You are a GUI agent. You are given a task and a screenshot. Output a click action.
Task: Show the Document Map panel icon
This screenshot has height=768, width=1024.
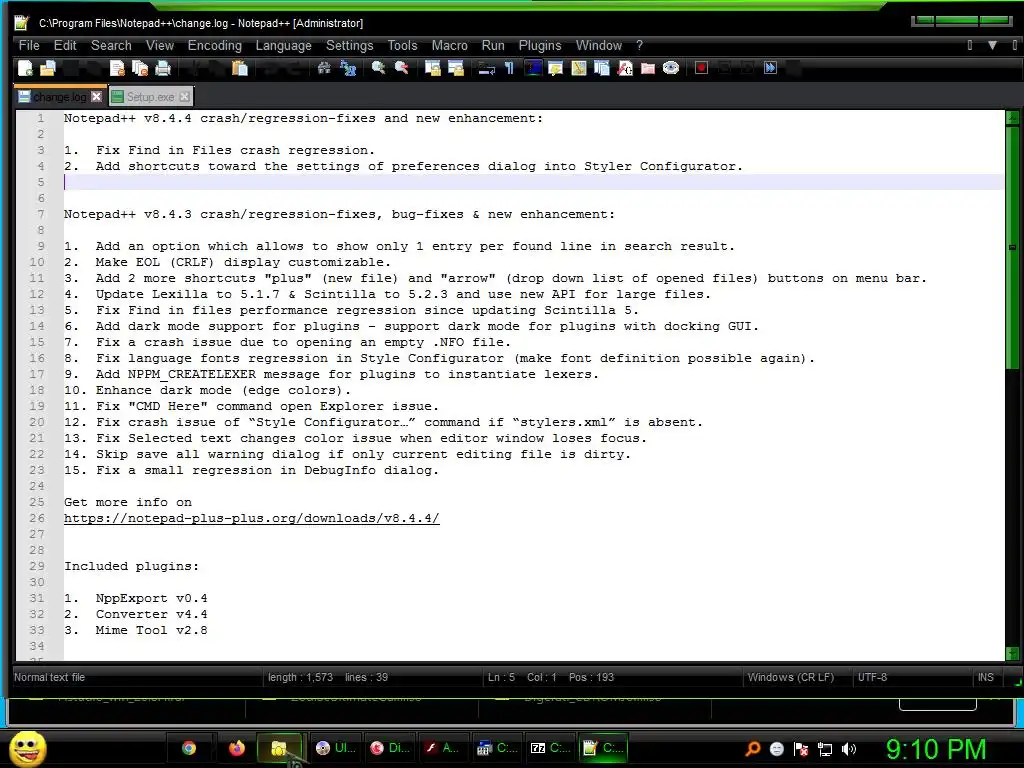click(x=579, y=68)
